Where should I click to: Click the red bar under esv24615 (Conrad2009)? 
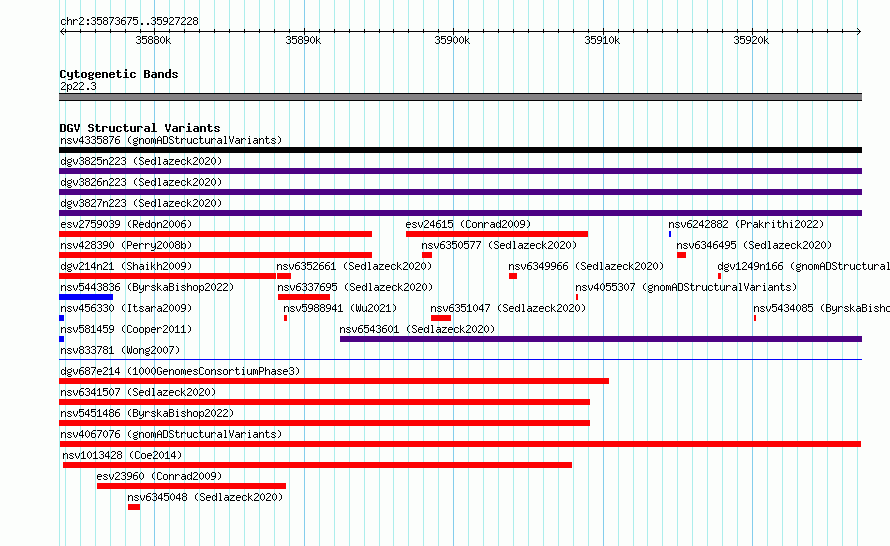click(x=497, y=234)
